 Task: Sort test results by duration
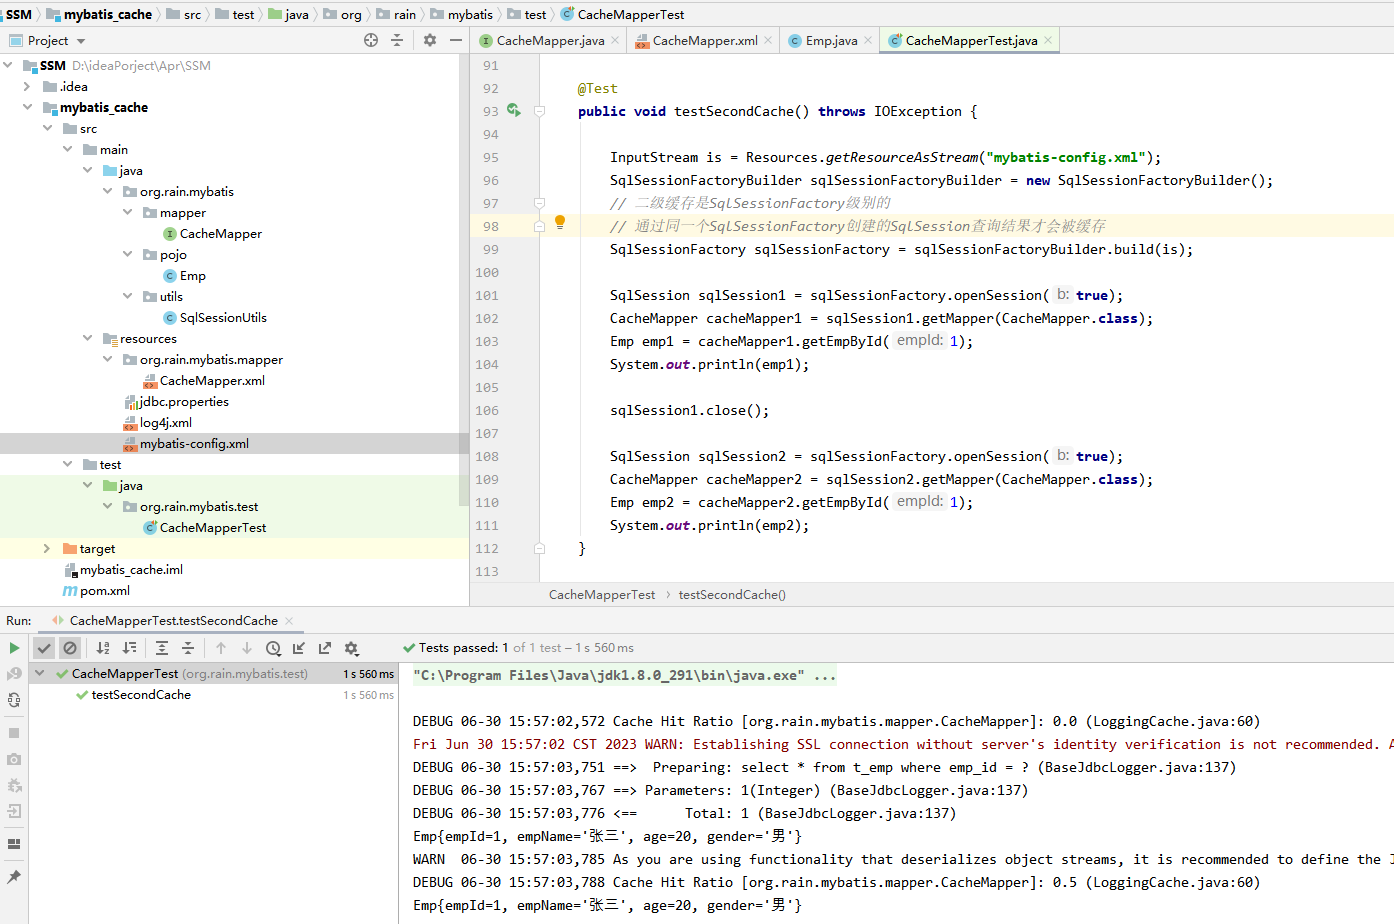129,648
